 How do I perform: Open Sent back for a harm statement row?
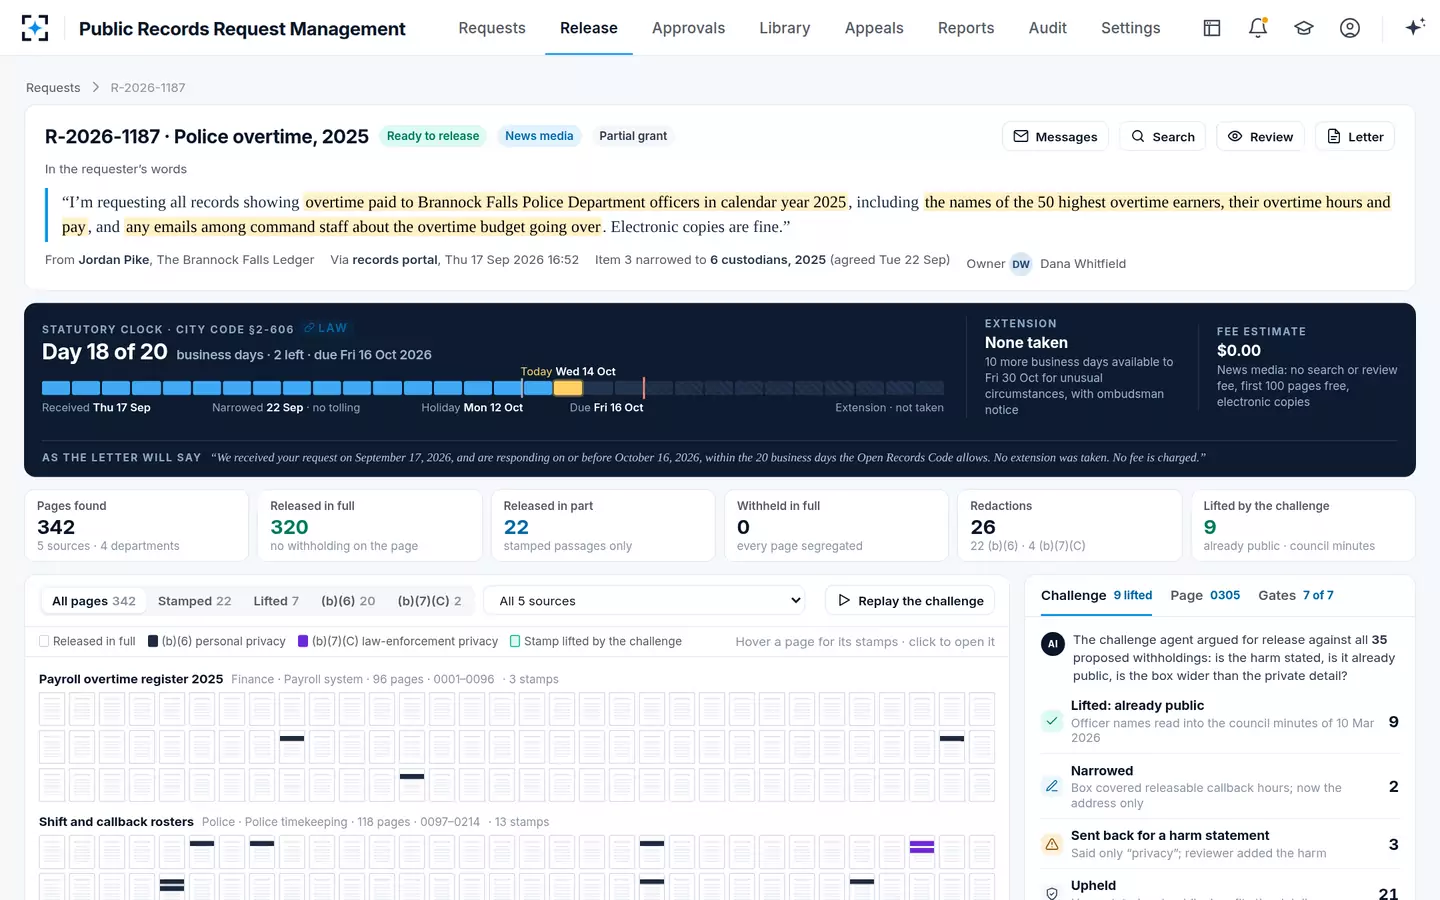(x=1220, y=844)
